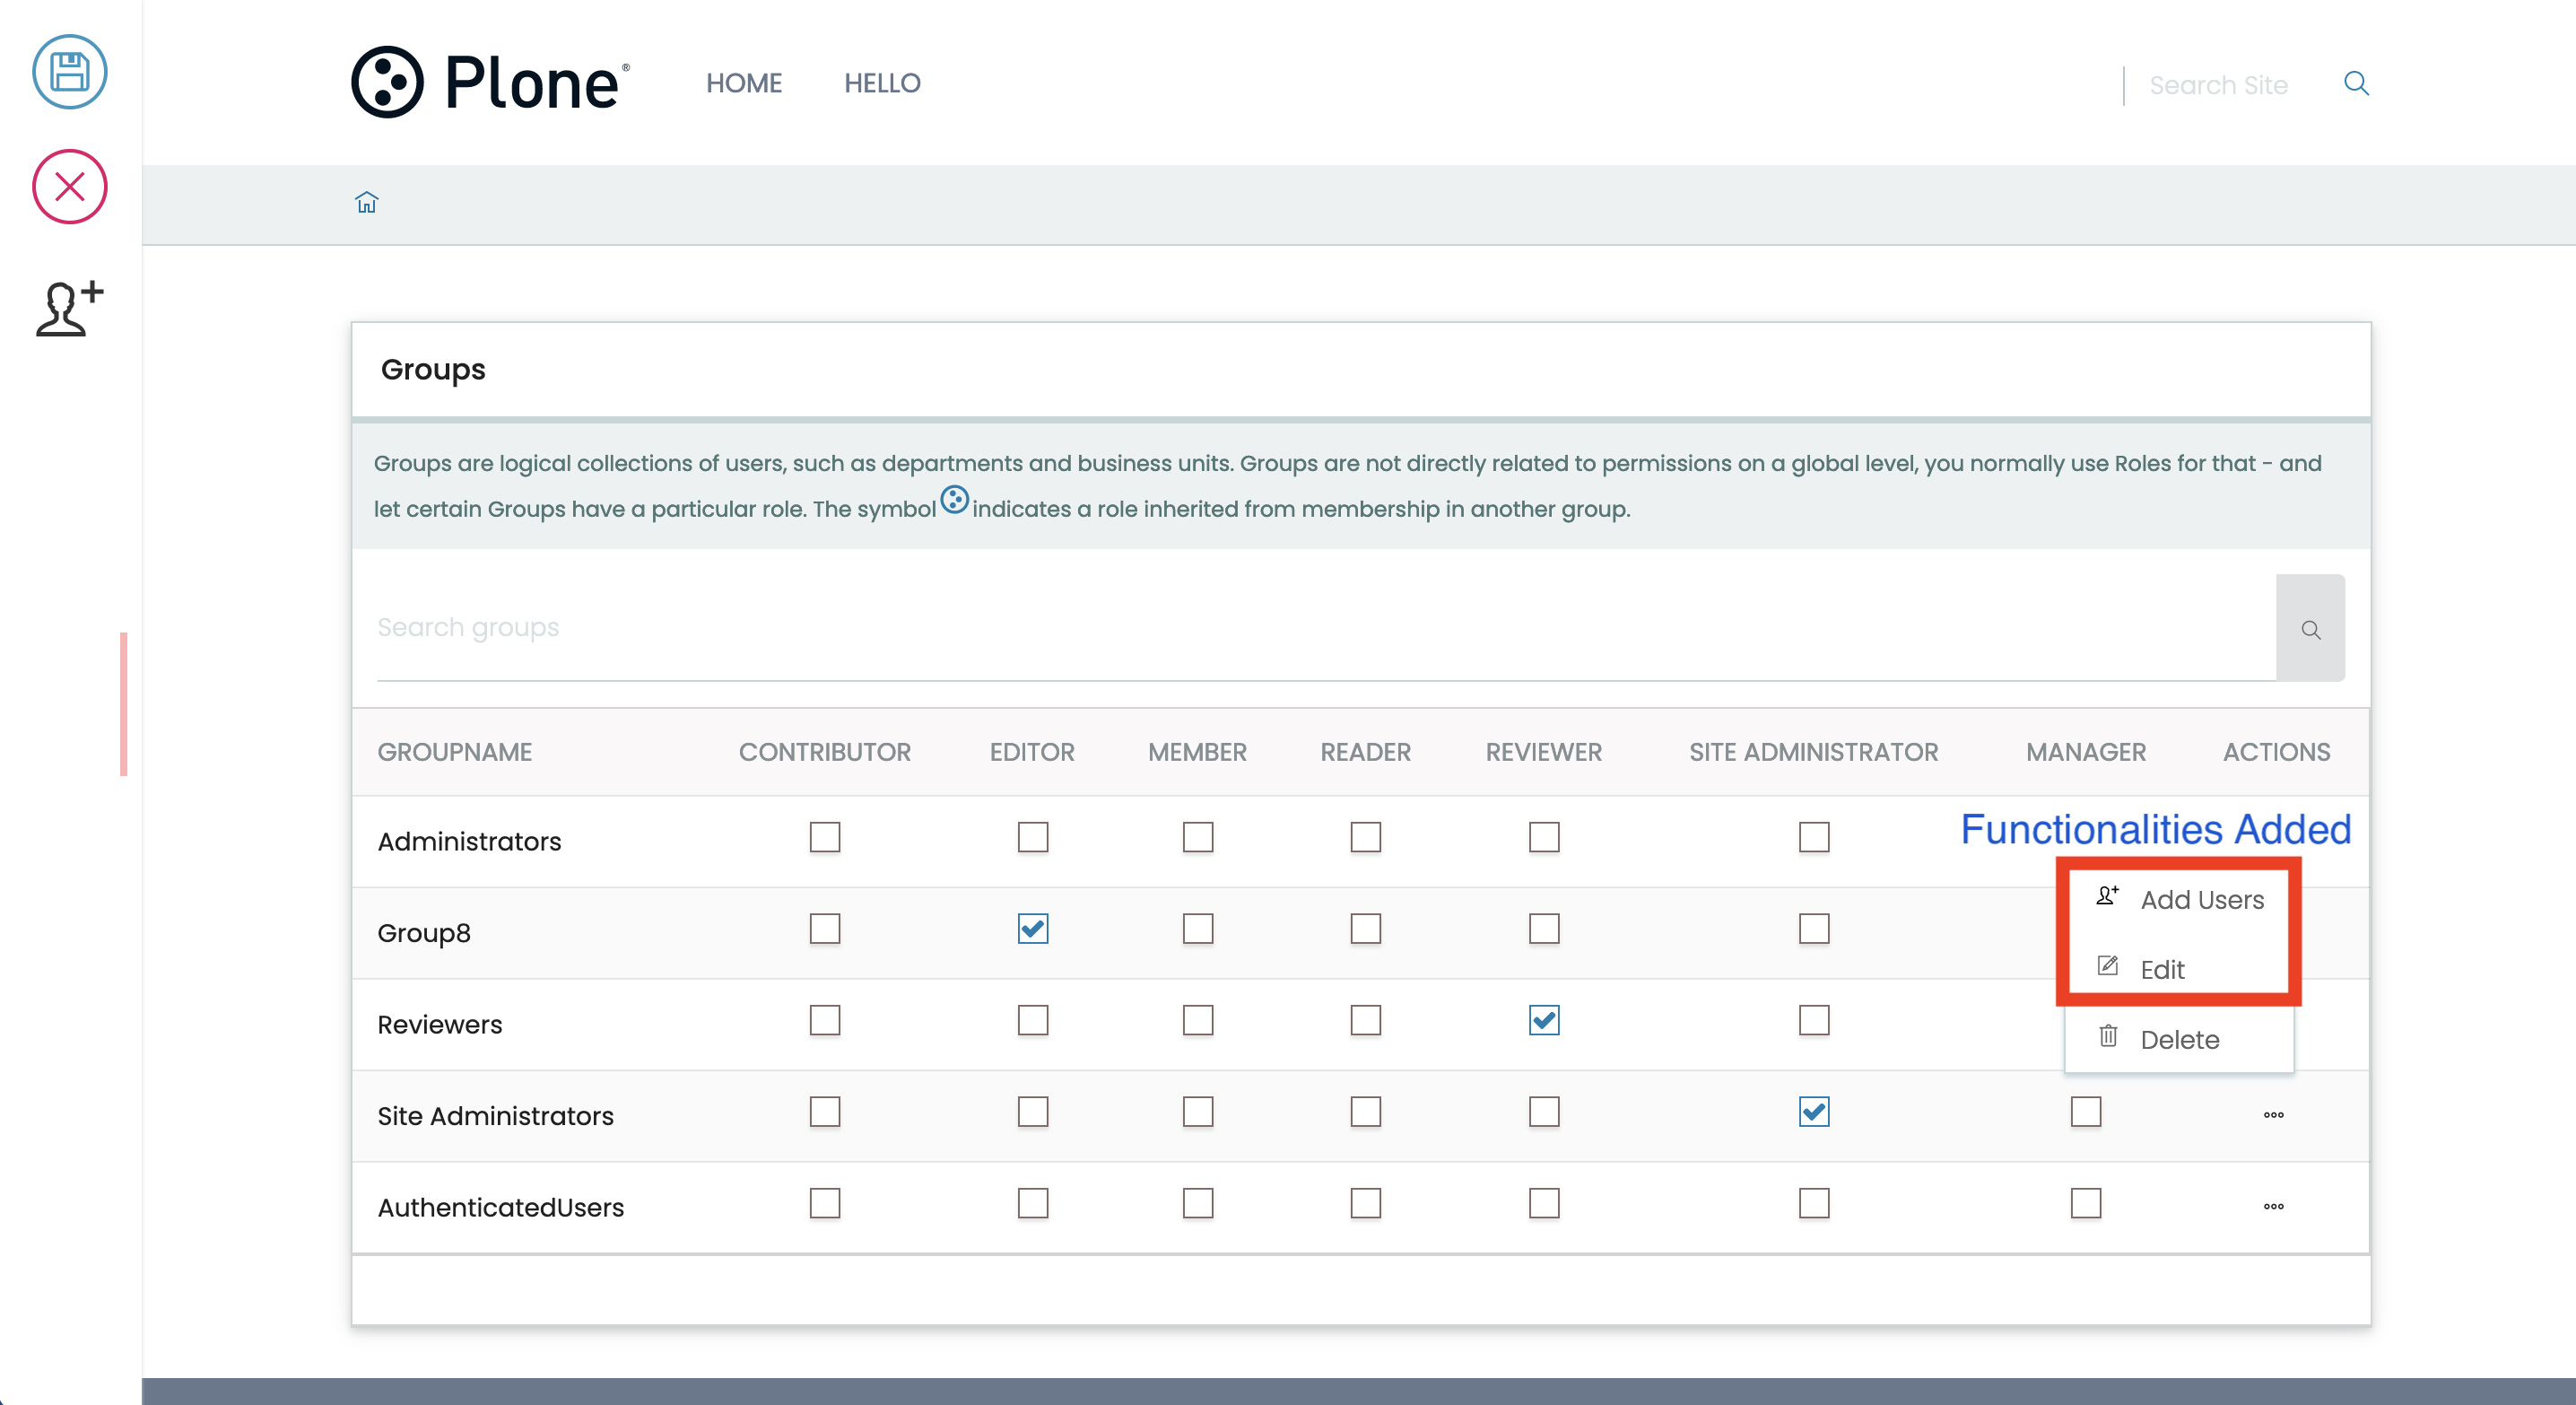Open the actions menu for AuthenticatedUsers row
Viewport: 2576px width, 1405px height.
point(2274,1206)
